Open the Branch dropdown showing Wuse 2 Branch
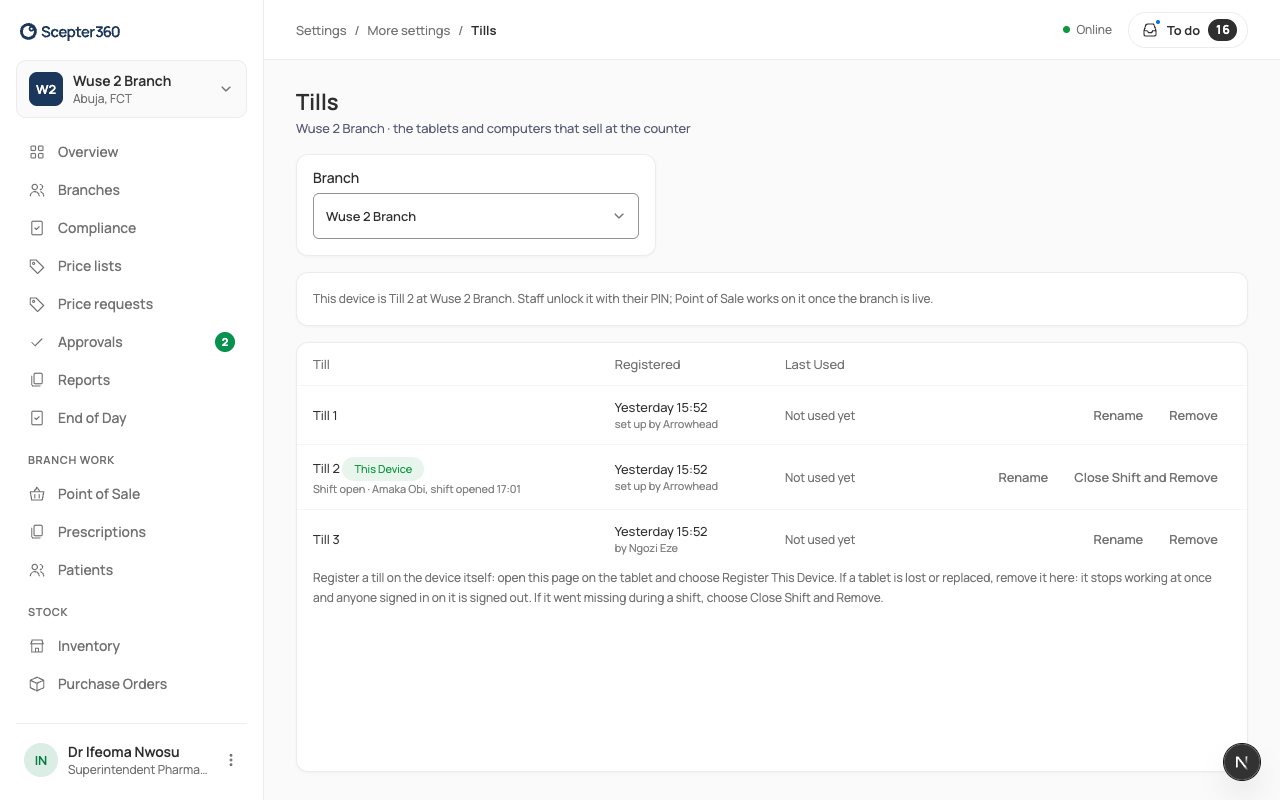This screenshot has width=1280, height=800. tap(476, 216)
